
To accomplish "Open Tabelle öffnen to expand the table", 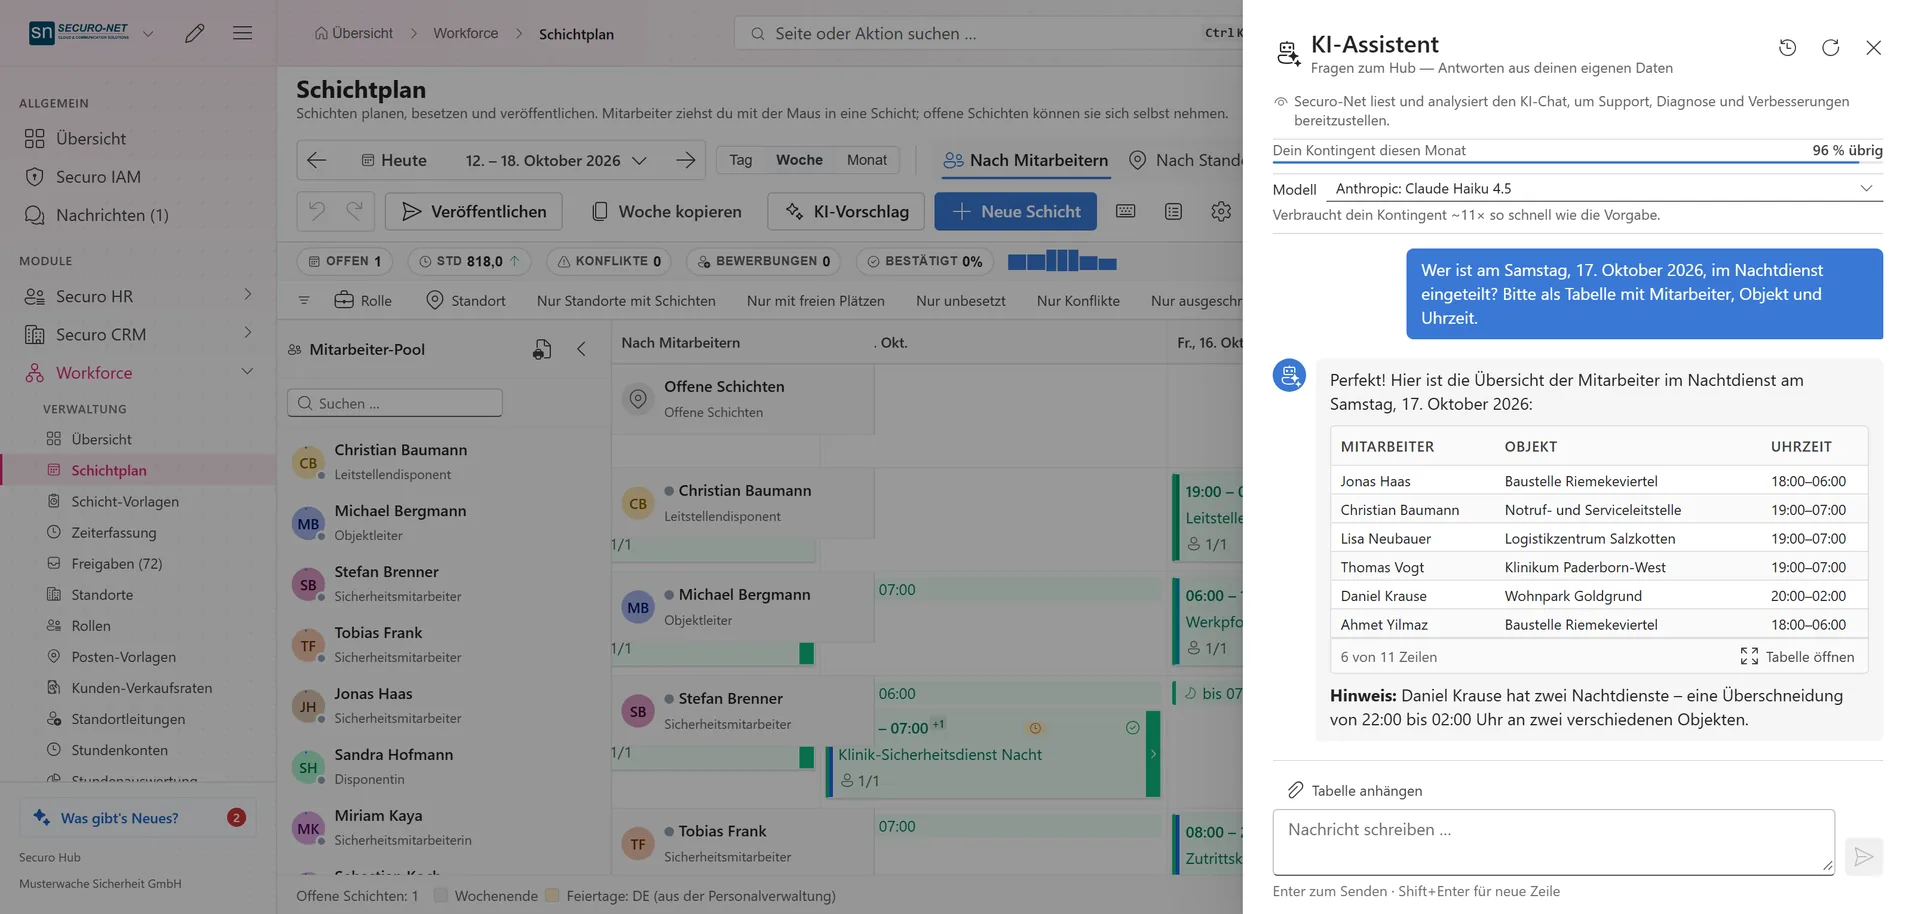I will click(1797, 657).
